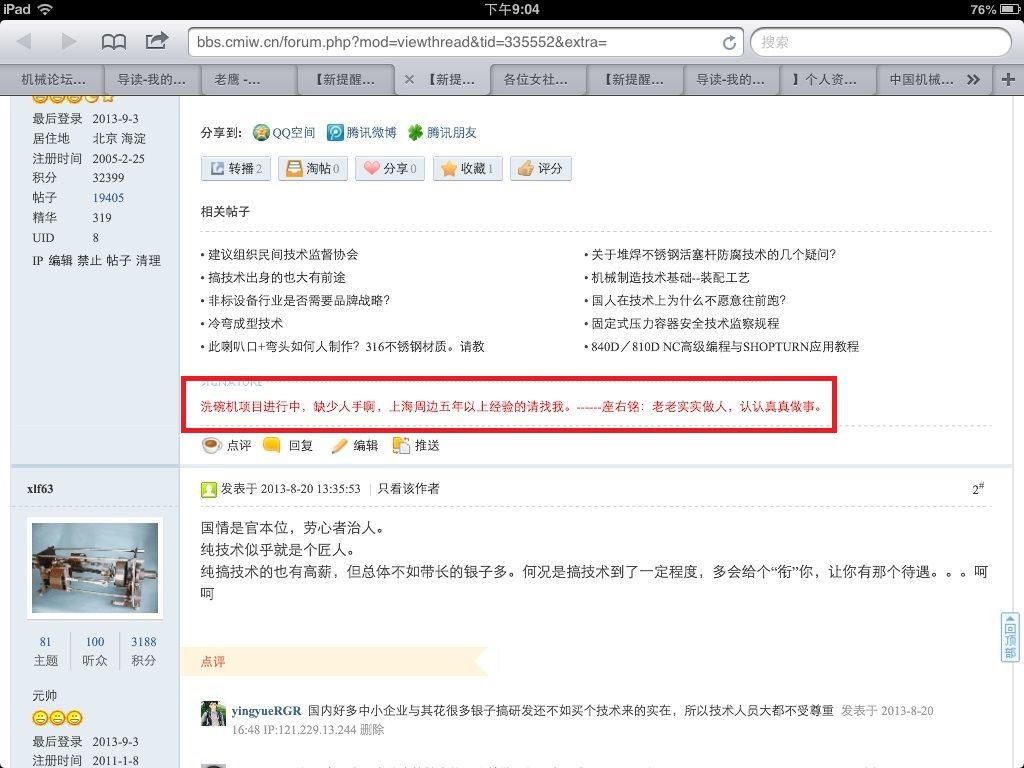
Task: Tap the share arrow icon in toolbar
Action: click(157, 41)
